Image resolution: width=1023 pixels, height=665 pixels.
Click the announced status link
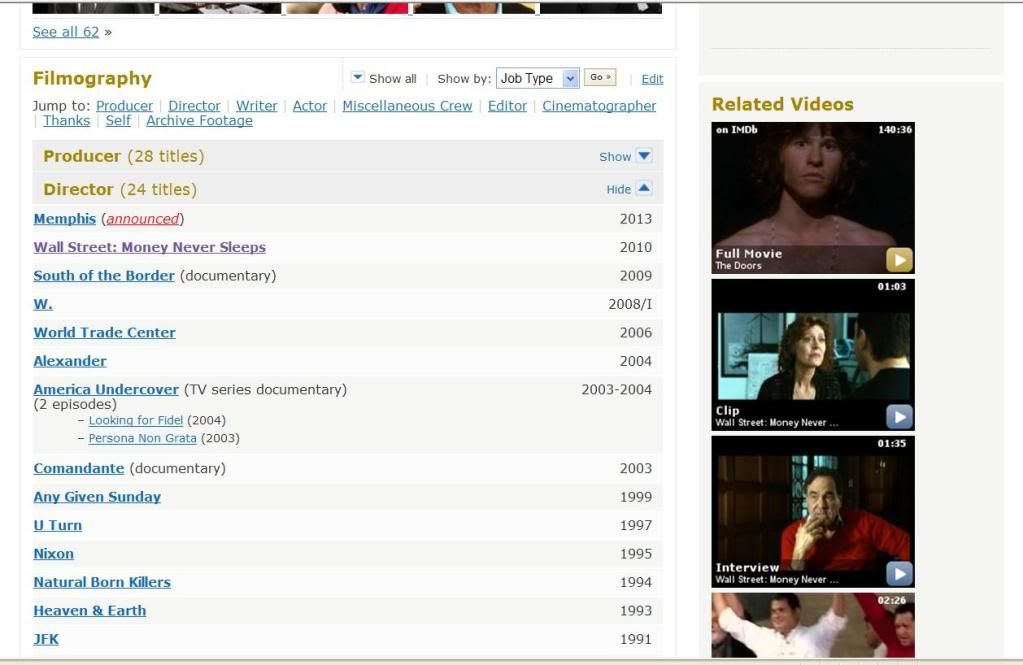[x=143, y=219]
